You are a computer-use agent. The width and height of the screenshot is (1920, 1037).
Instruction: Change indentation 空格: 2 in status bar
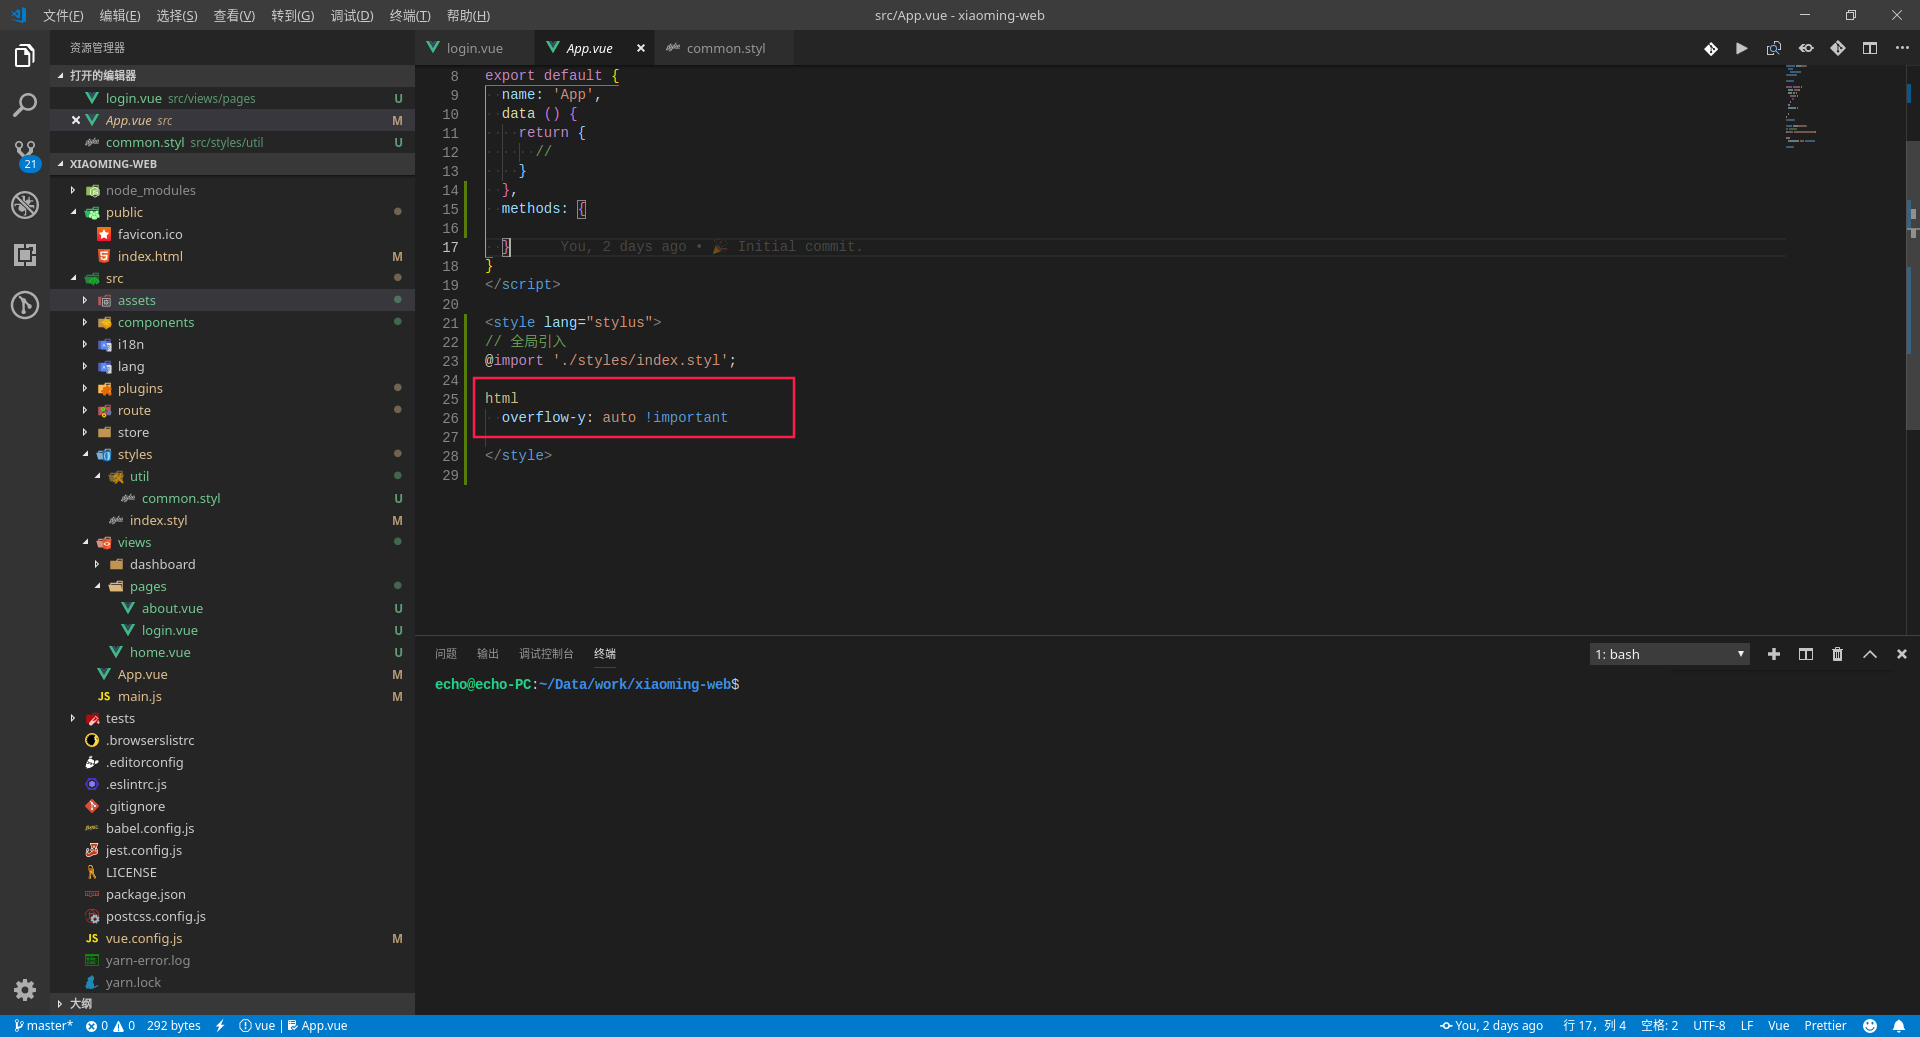[1659, 1026]
